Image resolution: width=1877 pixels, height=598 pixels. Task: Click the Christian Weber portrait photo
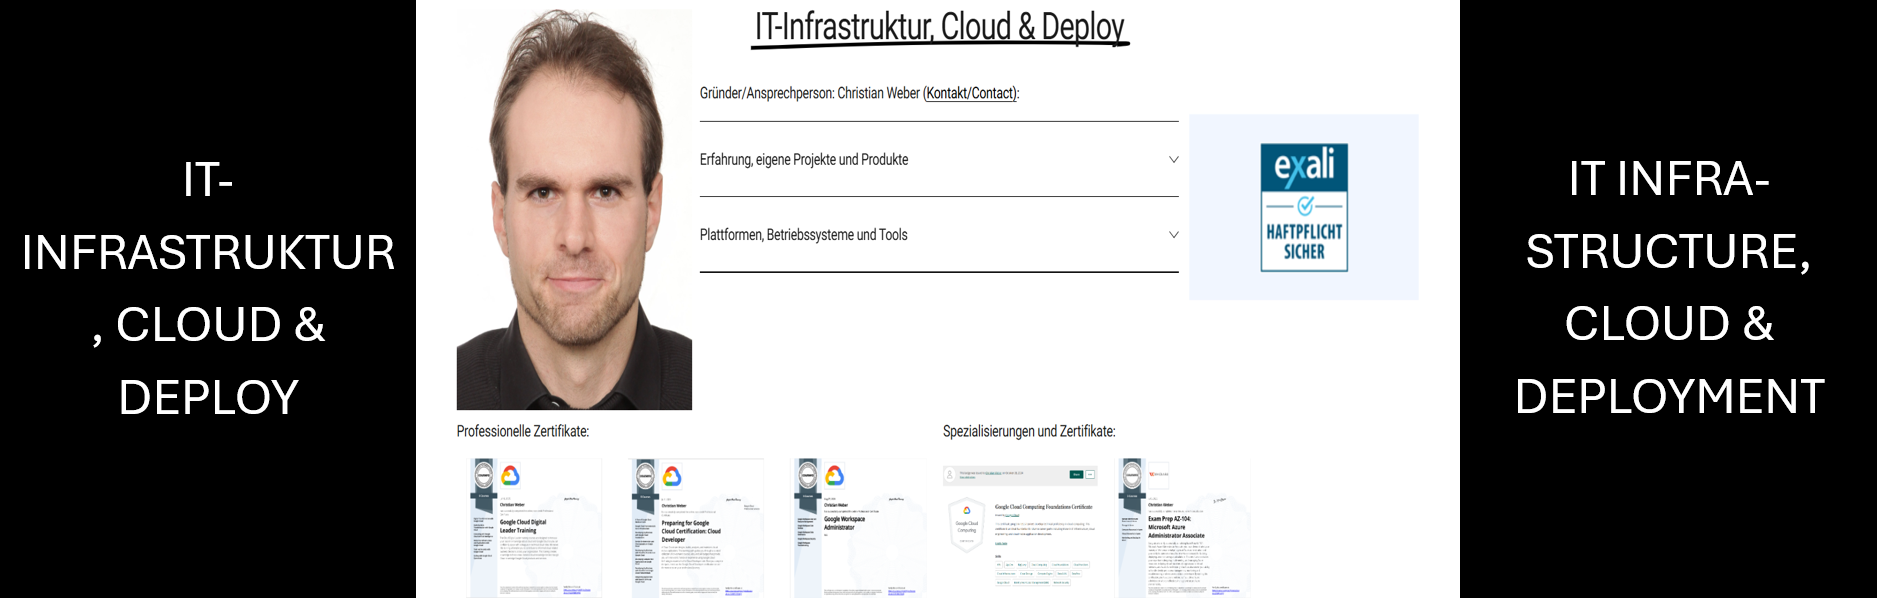click(x=574, y=210)
